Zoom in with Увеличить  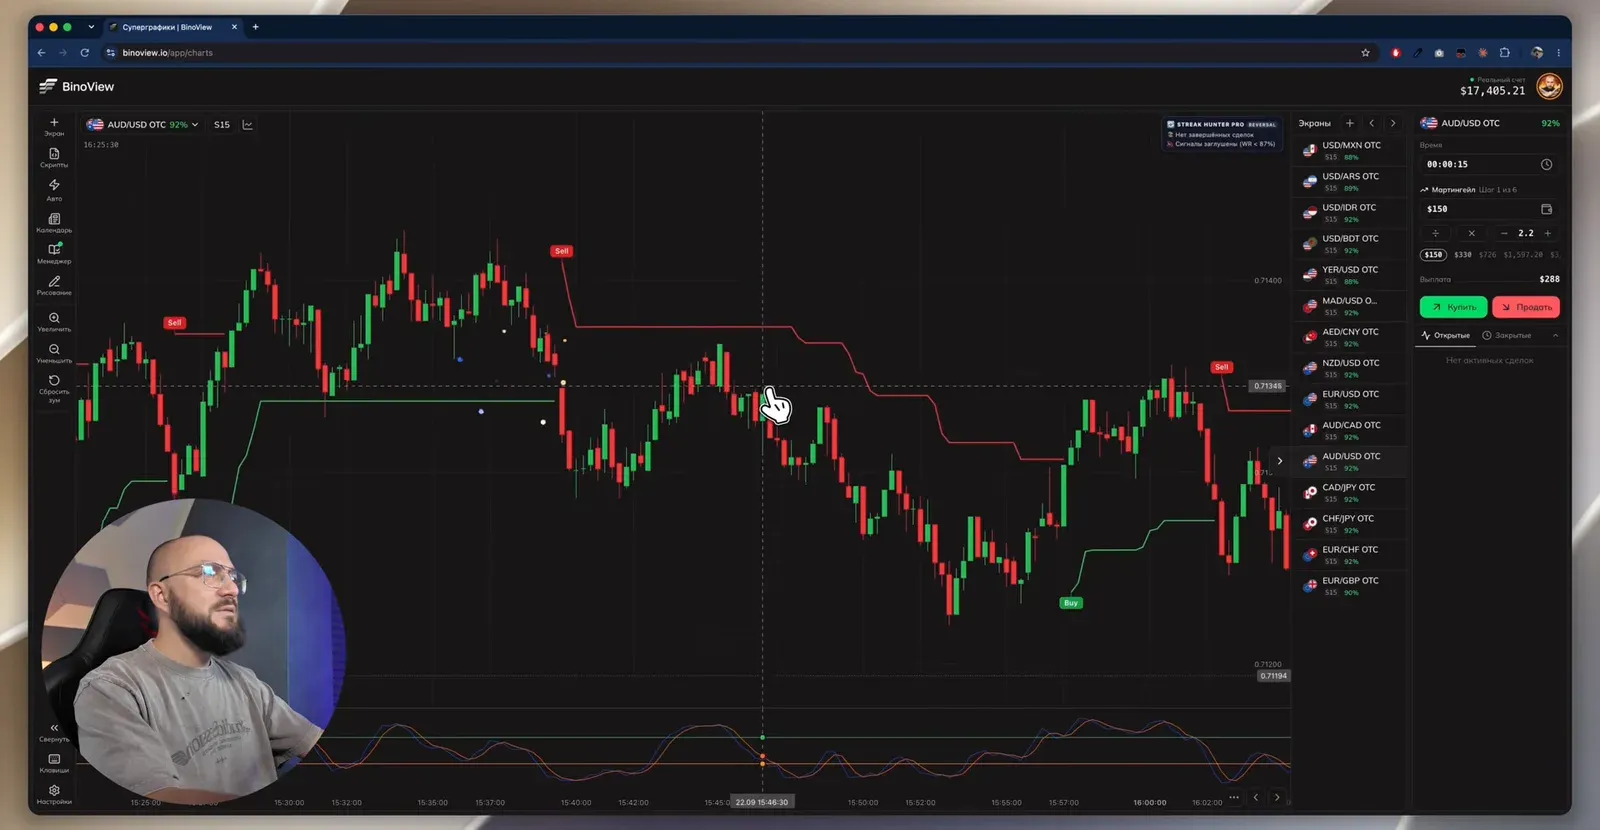[54, 321]
